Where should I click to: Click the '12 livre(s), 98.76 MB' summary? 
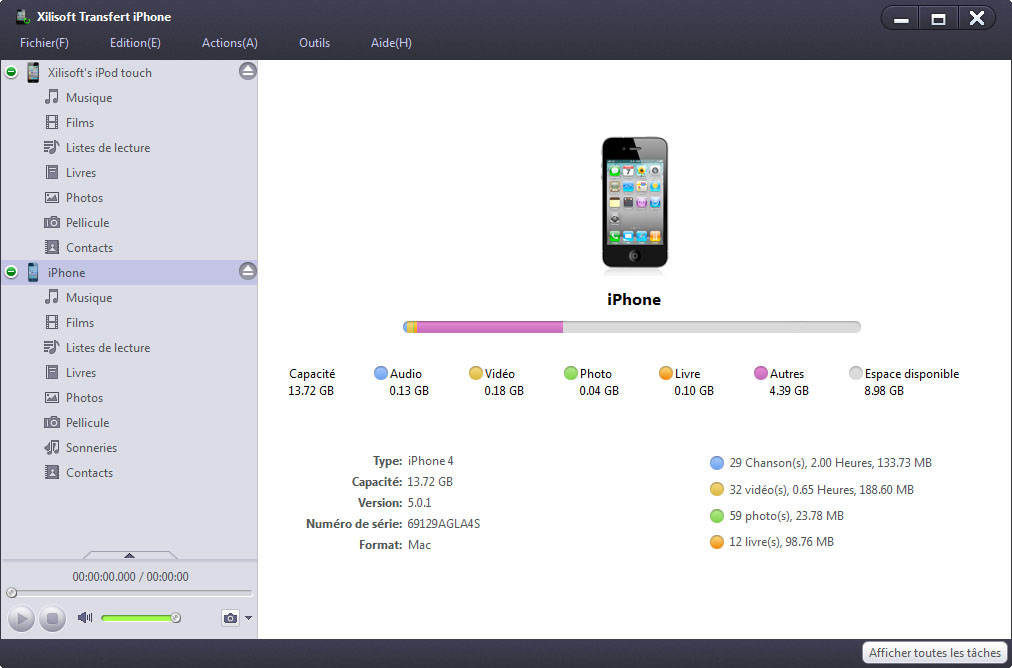781,542
